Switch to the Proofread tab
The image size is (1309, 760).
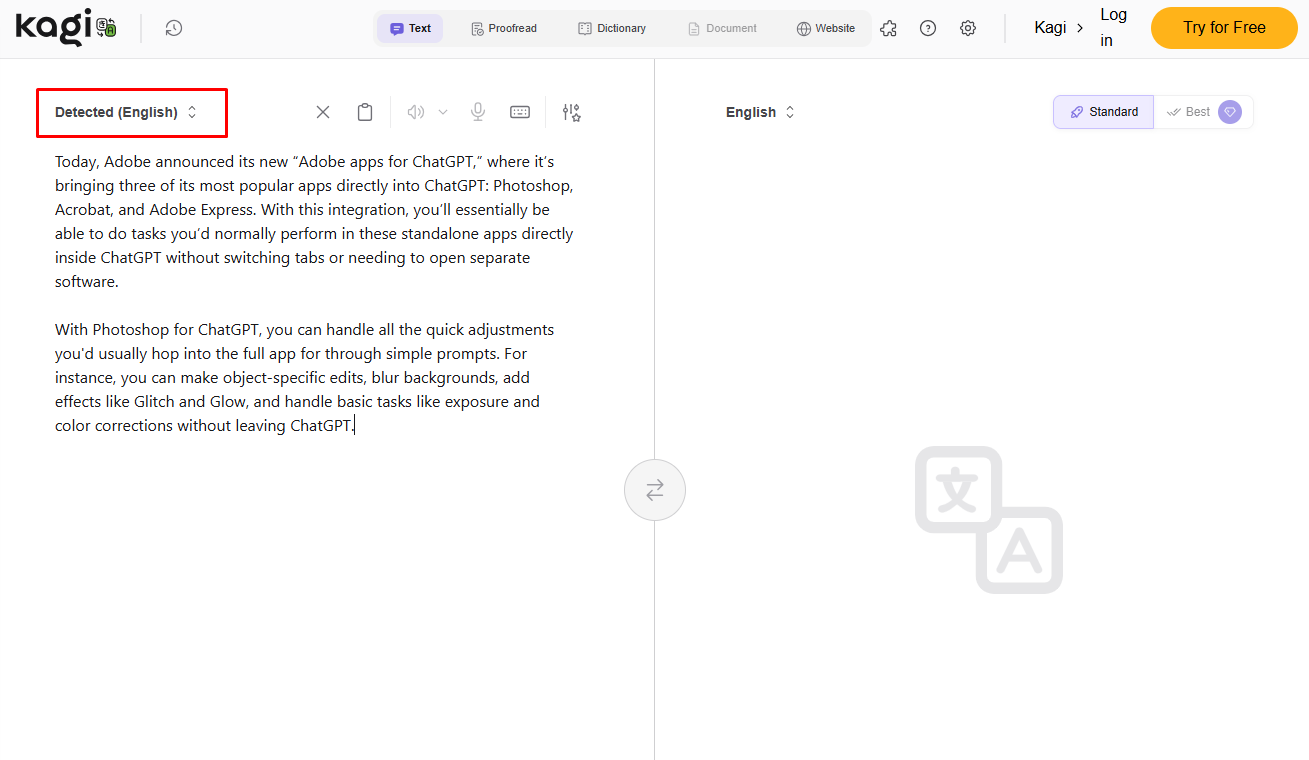click(x=504, y=28)
